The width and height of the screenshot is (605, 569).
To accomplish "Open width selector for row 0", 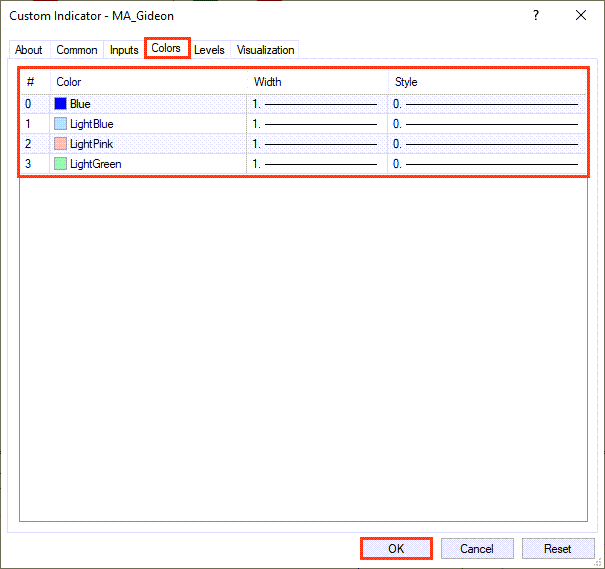I will (x=317, y=104).
